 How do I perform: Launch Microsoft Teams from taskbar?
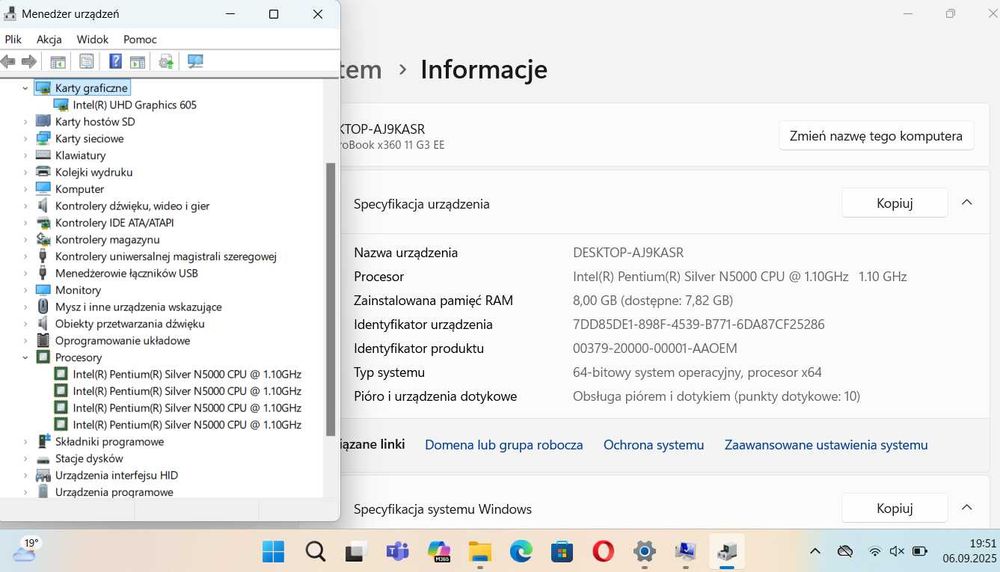pyautogui.click(x=397, y=552)
